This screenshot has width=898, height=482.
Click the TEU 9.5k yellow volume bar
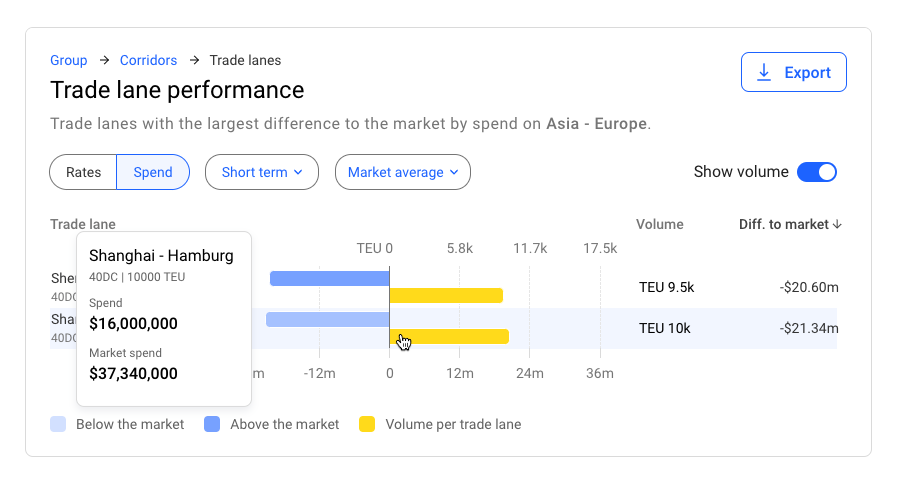pyautogui.click(x=445, y=295)
